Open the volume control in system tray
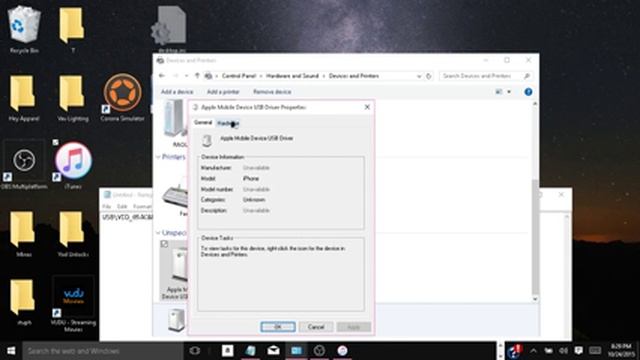640x360 pixels. [x=563, y=351]
